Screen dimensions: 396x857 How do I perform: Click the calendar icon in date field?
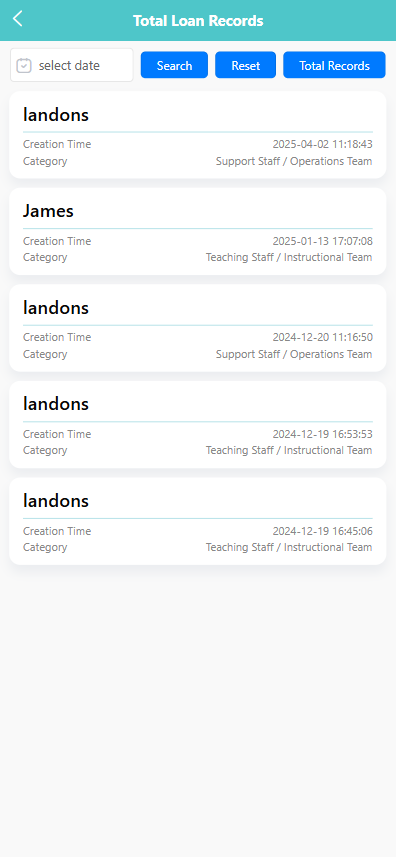pyautogui.click(x=24, y=66)
